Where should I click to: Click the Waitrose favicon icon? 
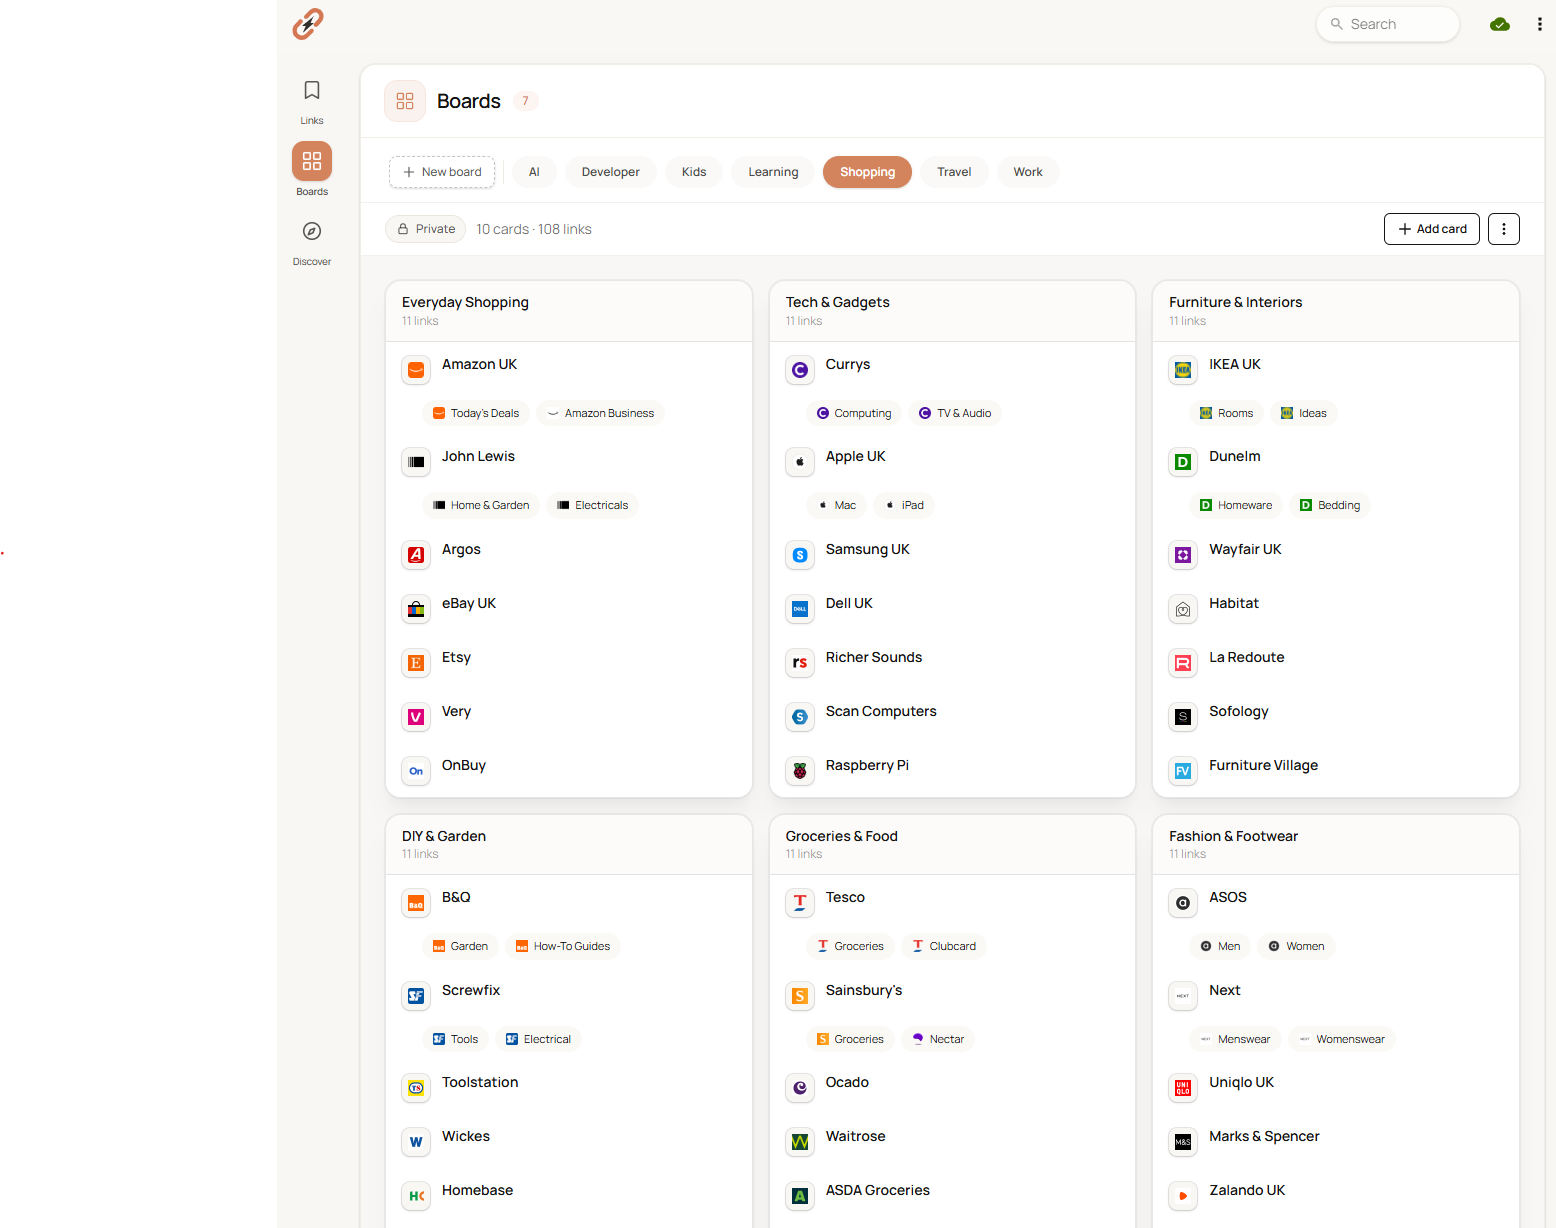800,1142
